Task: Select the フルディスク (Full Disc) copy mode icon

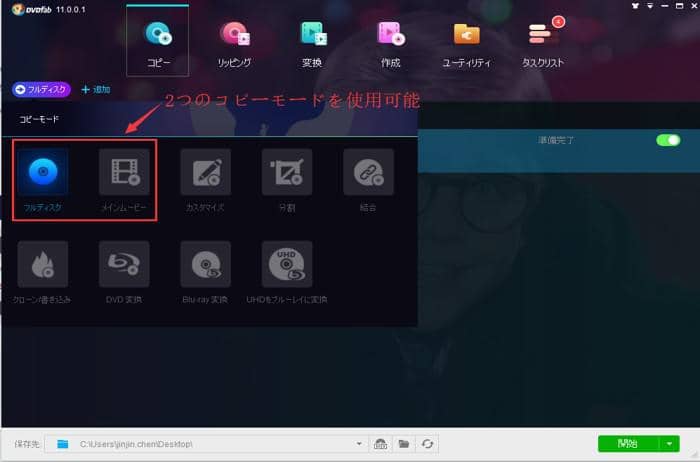Action: coord(43,172)
